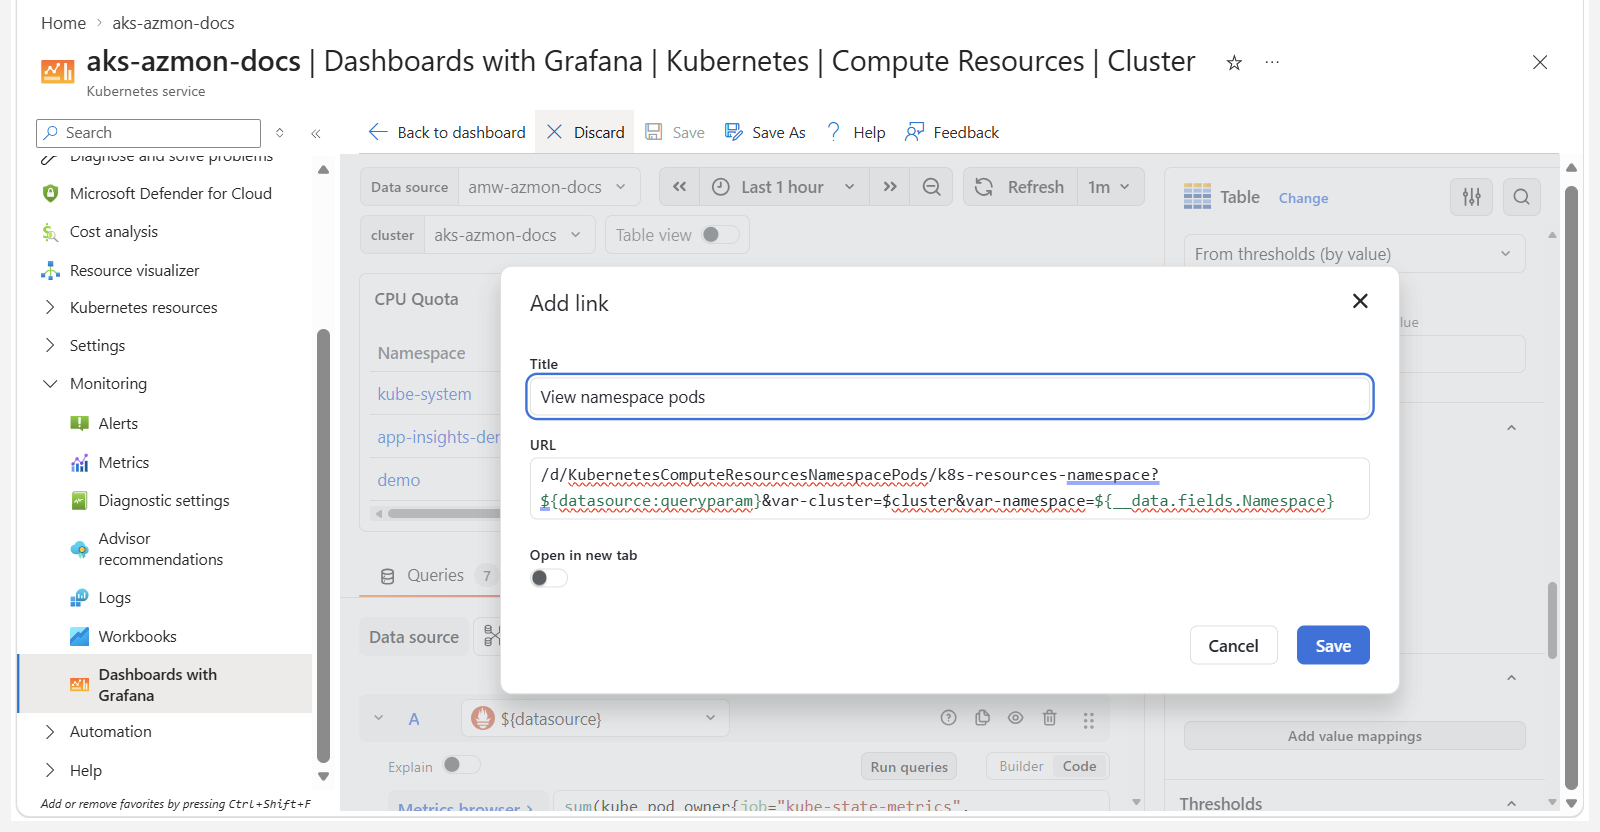Collapse the sidebar with double chevron icon
This screenshot has height=832, width=1600.
pyautogui.click(x=316, y=133)
